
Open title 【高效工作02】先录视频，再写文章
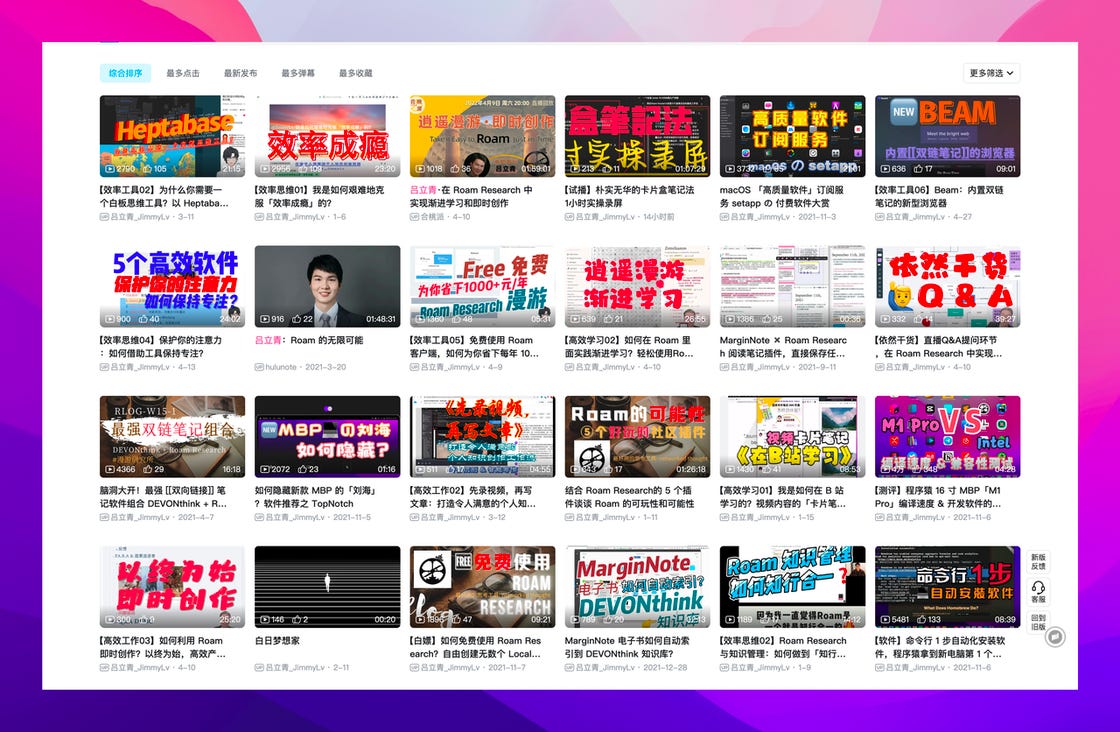pyautogui.click(x=472, y=497)
